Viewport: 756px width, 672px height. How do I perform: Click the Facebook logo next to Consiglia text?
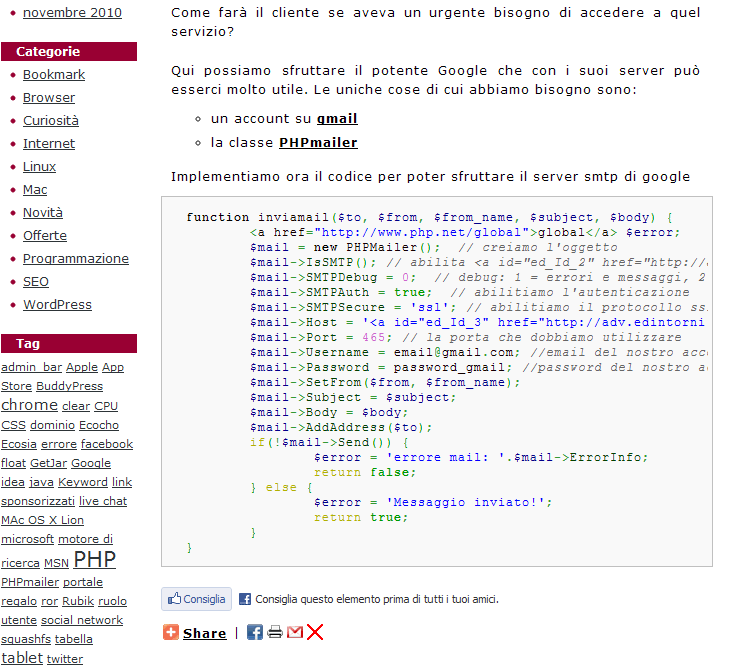click(245, 599)
